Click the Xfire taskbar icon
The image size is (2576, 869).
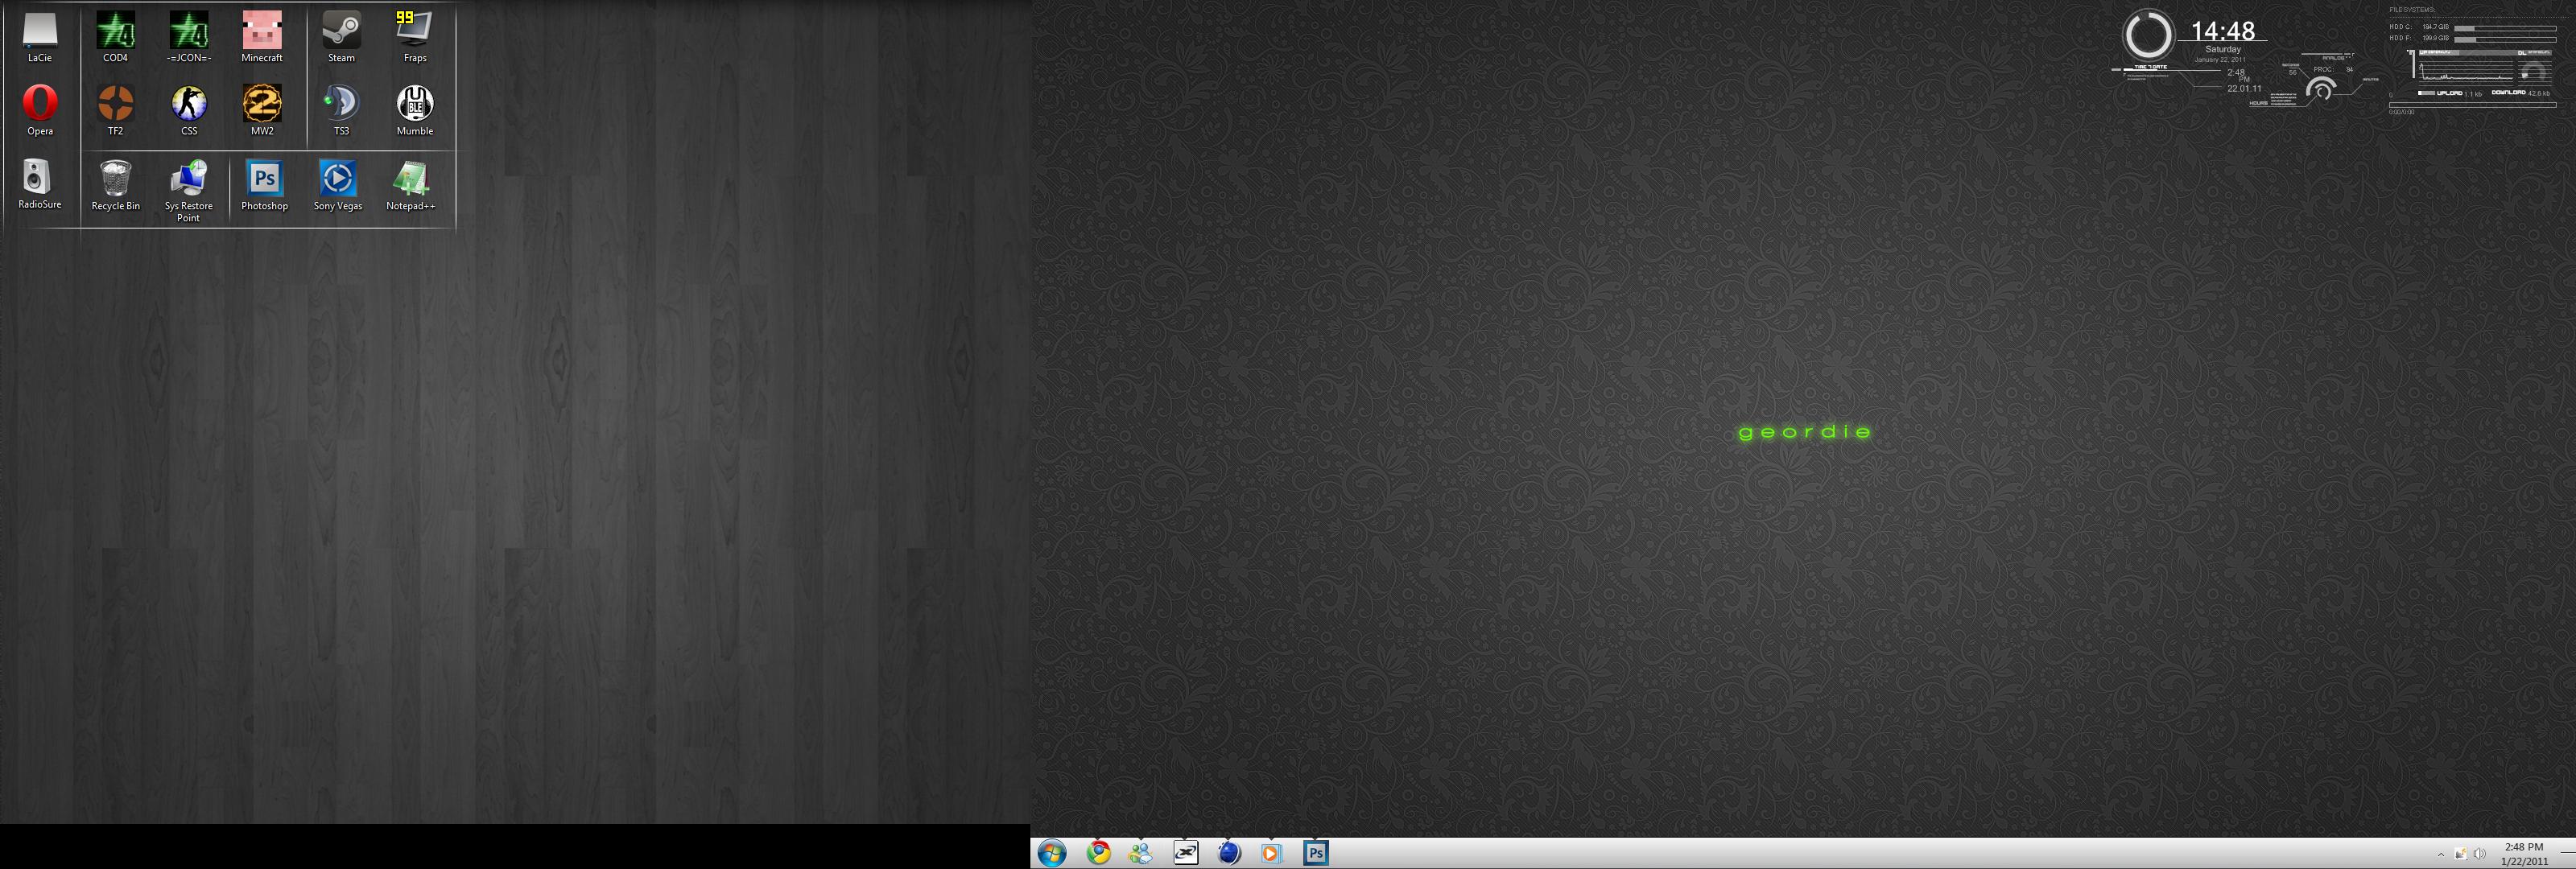point(1186,853)
